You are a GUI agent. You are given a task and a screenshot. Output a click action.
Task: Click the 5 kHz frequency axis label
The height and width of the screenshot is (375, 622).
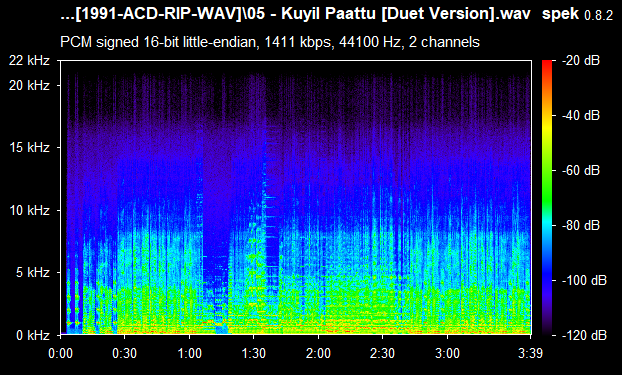coord(33,273)
